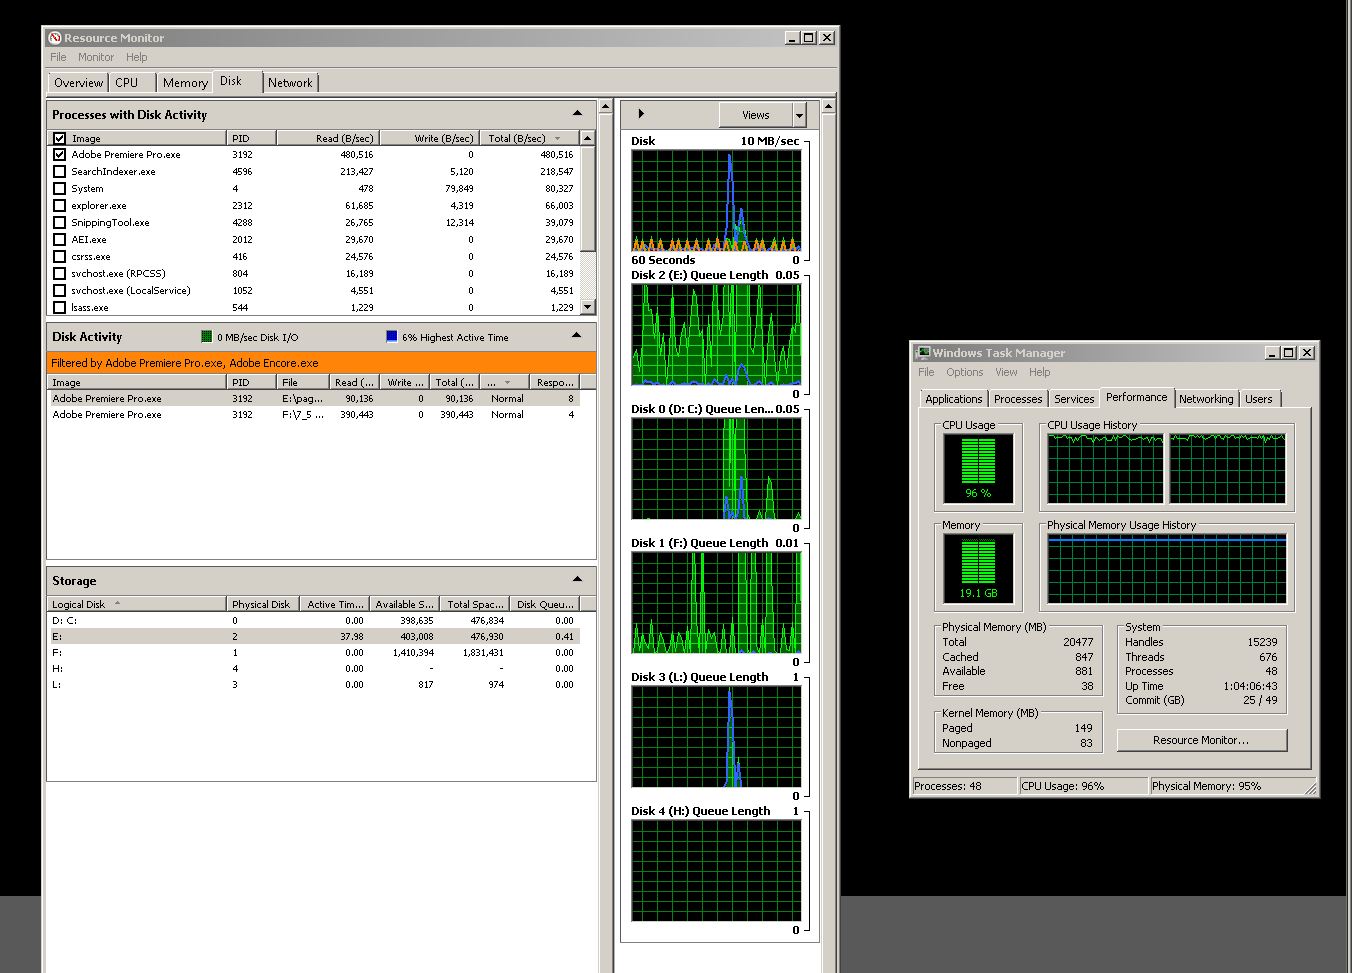Screen dimensions: 1352x973
Task: Collapse Processes with Disk Activity section
Action: click(x=577, y=114)
